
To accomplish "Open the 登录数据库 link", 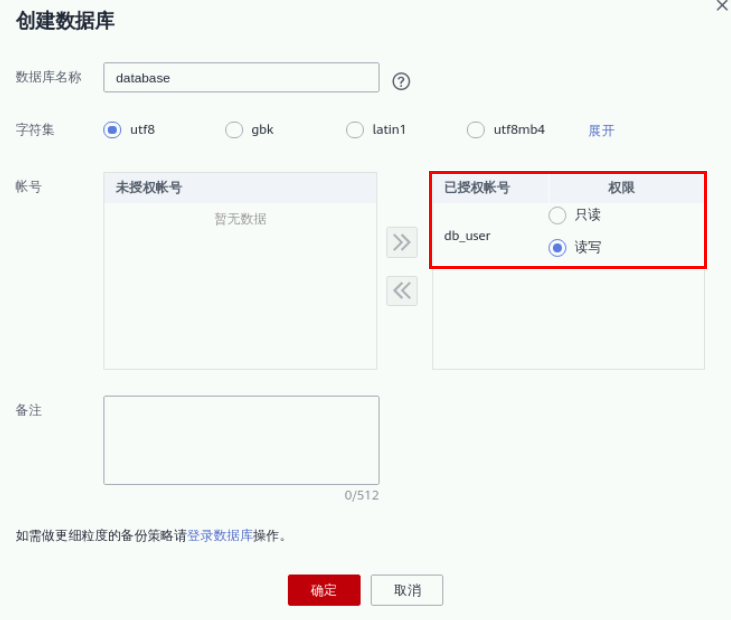I will pyautogui.click(x=220, y=536).
